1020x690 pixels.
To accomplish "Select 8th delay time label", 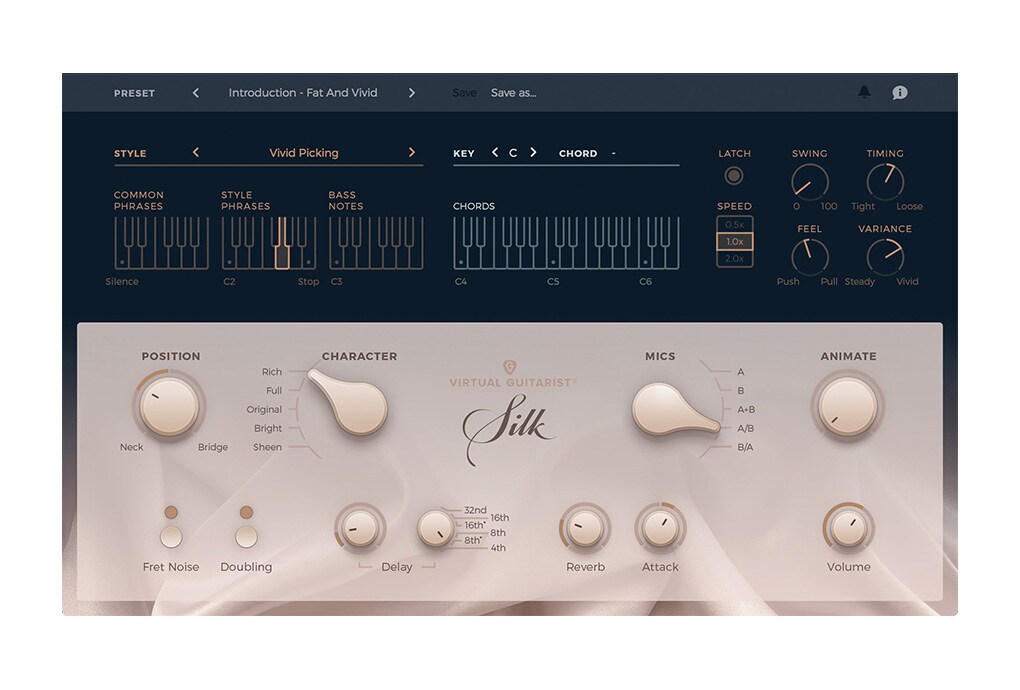I will tap(498, 533).
